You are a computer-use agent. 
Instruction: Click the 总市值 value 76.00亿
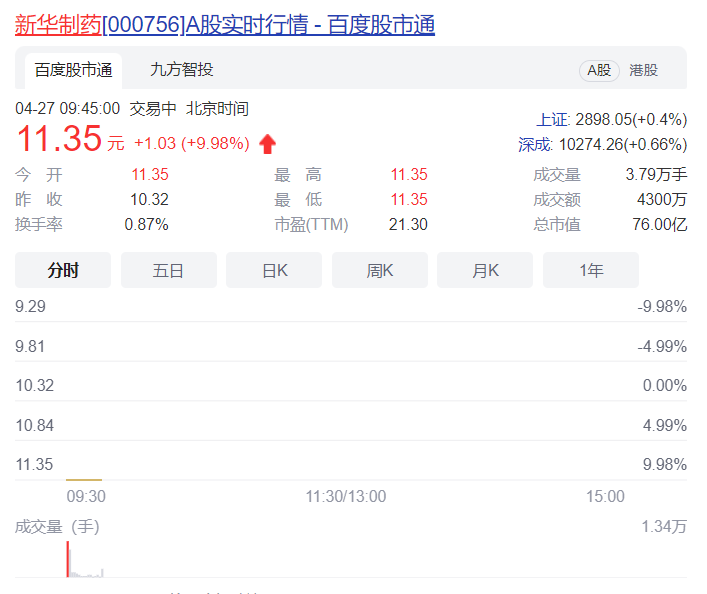pos(659,224)
